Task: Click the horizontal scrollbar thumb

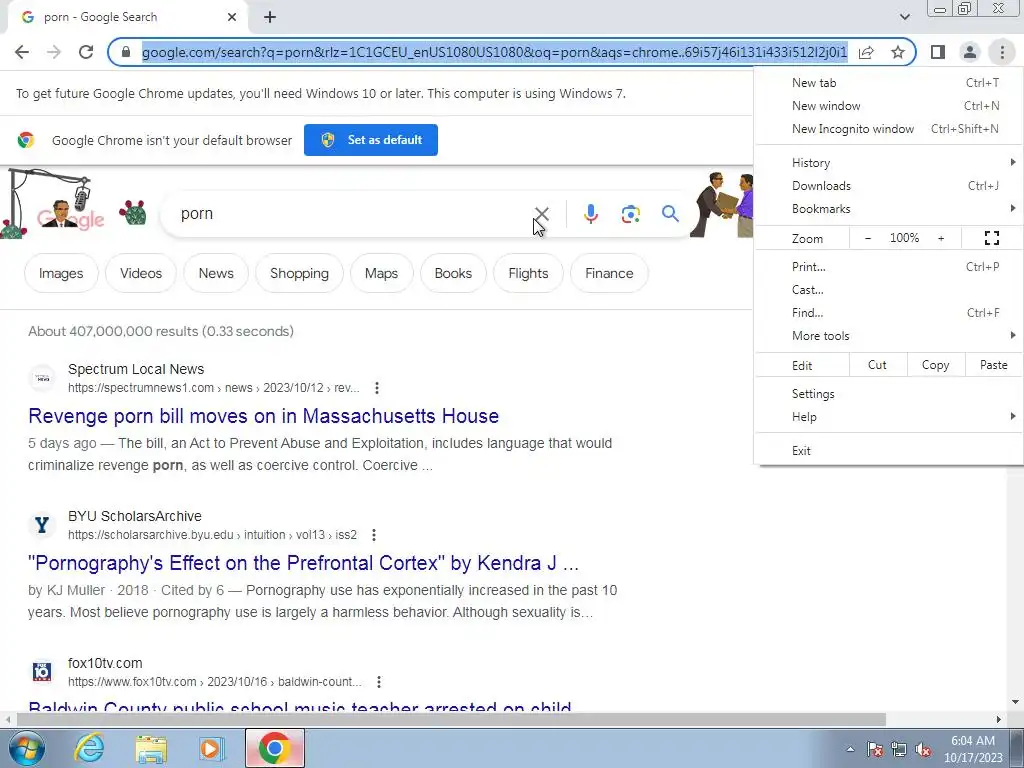Action: pyautogui.click(x=451, y=719)
